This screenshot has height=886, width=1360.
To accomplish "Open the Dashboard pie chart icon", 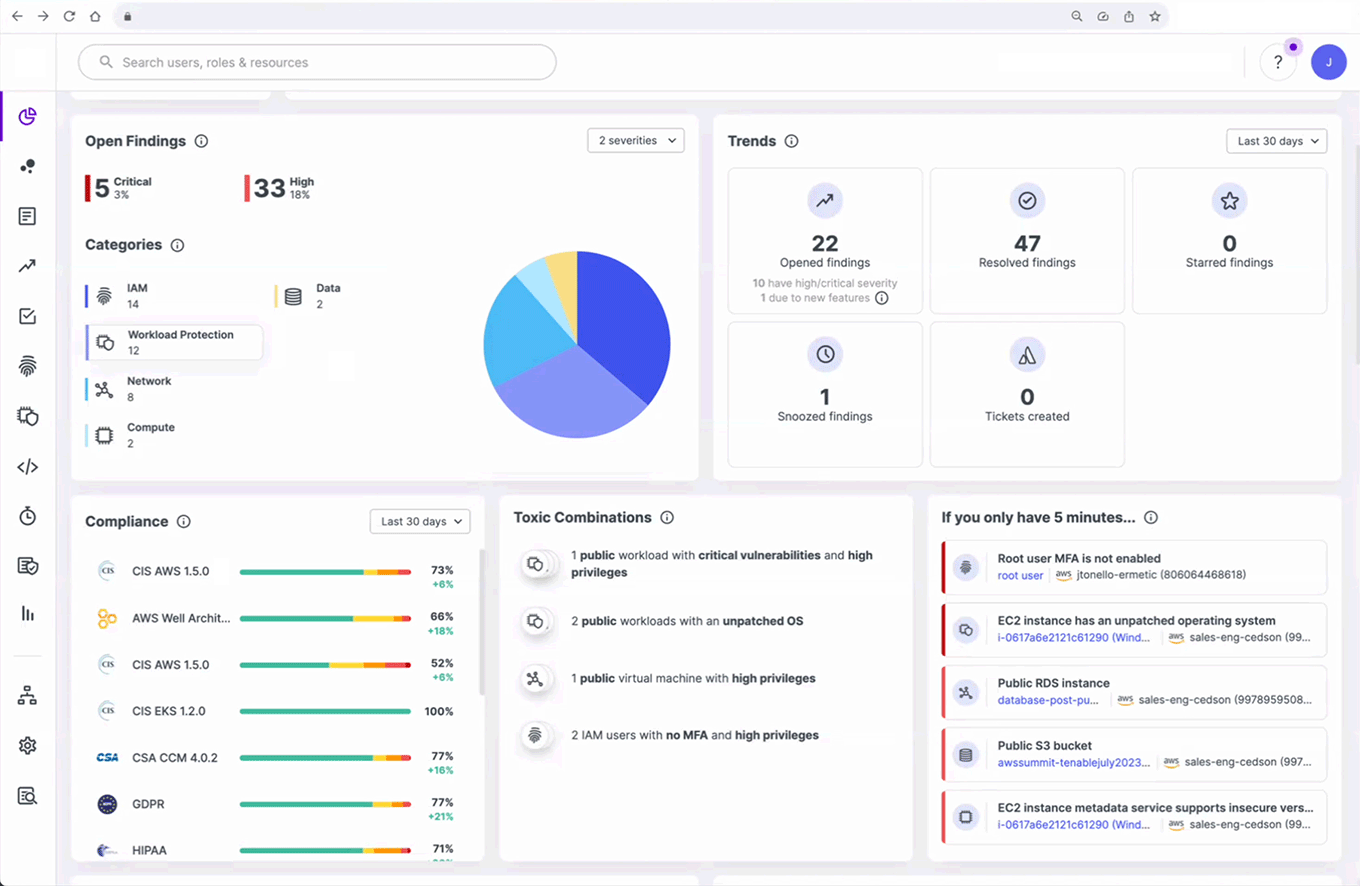I will [x=27, y=116].
